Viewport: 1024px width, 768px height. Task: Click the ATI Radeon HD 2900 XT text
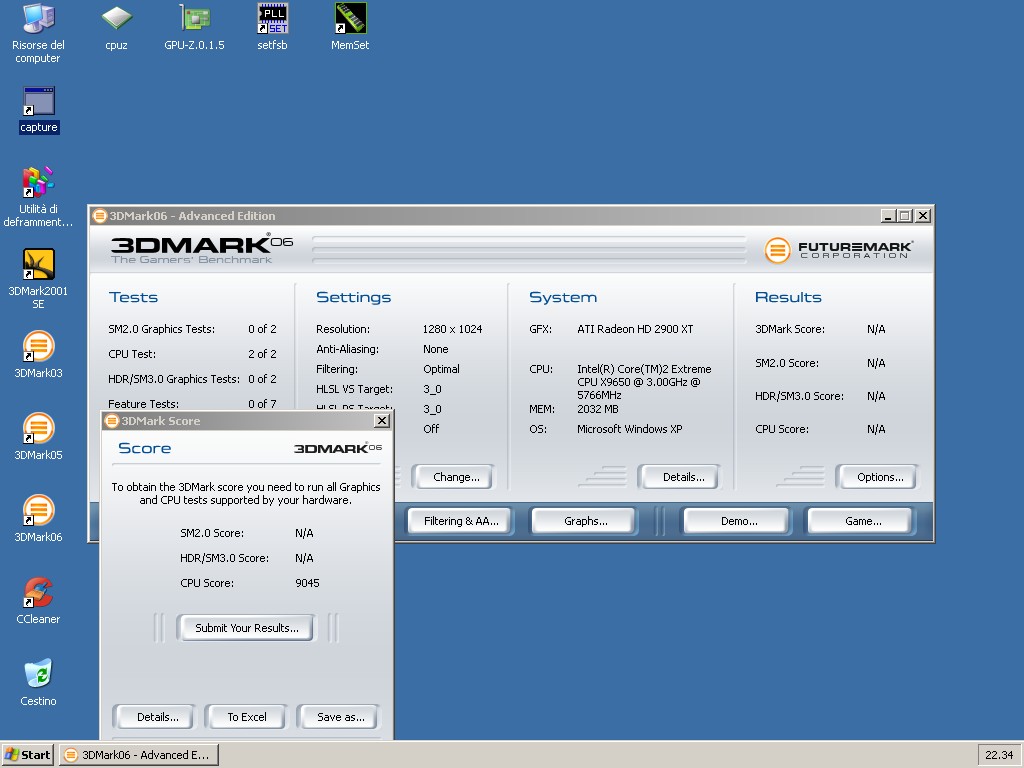(635, 329)
